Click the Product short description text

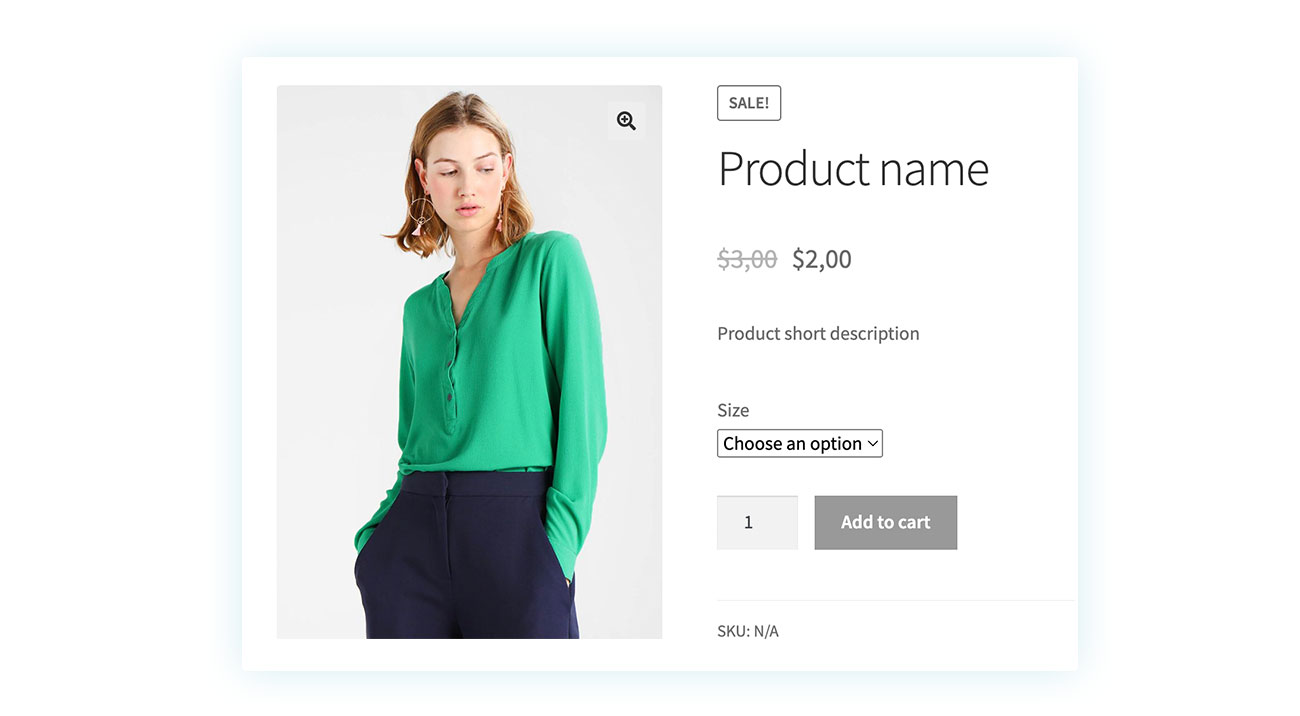[818, 333]
